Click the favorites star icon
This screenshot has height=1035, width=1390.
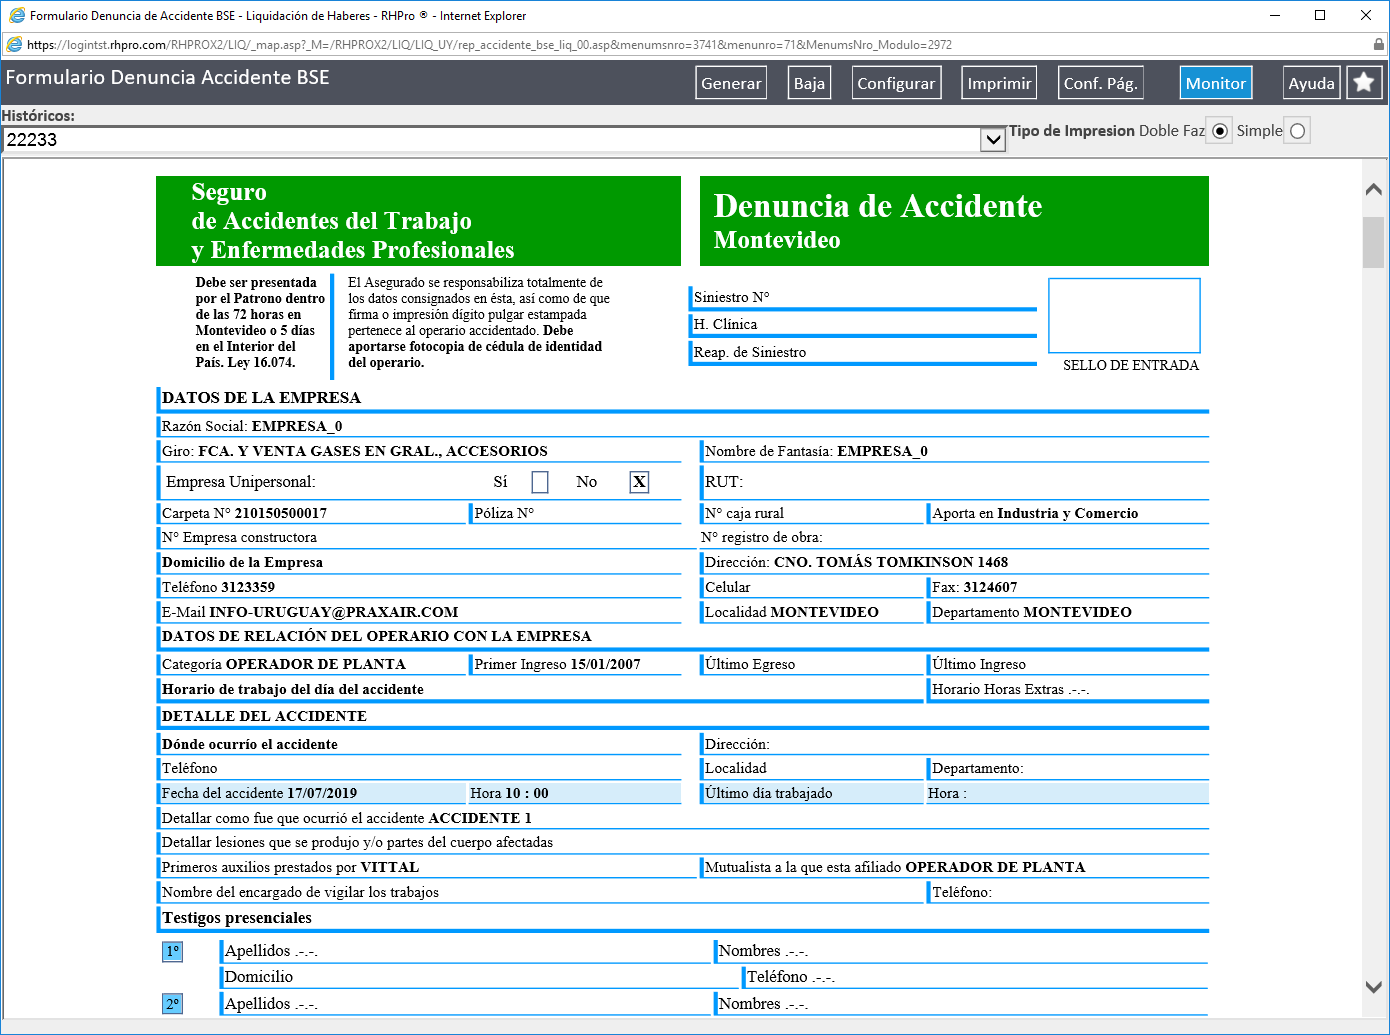pos(1364,83)
